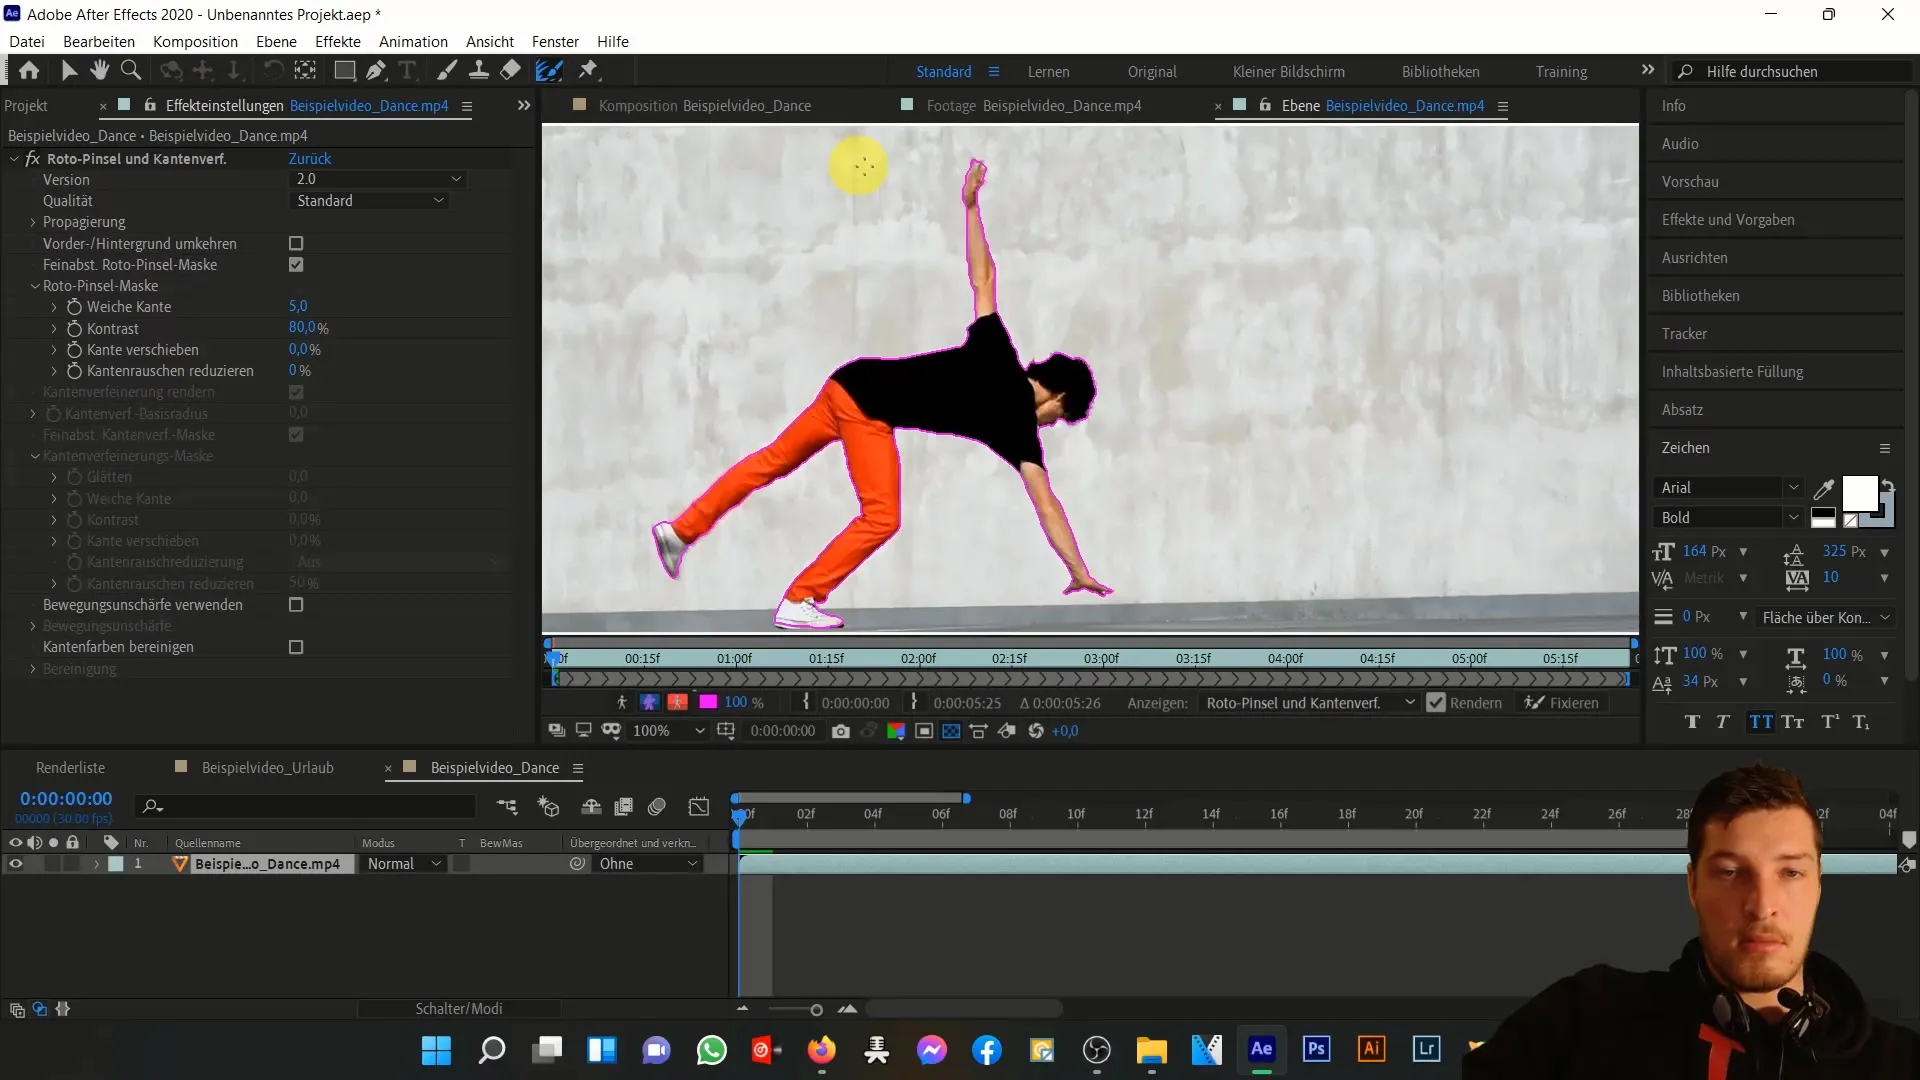Open the layer Modus Normal dropdown
This screenshot has height=1080, width=1920.
coord(404,864)
